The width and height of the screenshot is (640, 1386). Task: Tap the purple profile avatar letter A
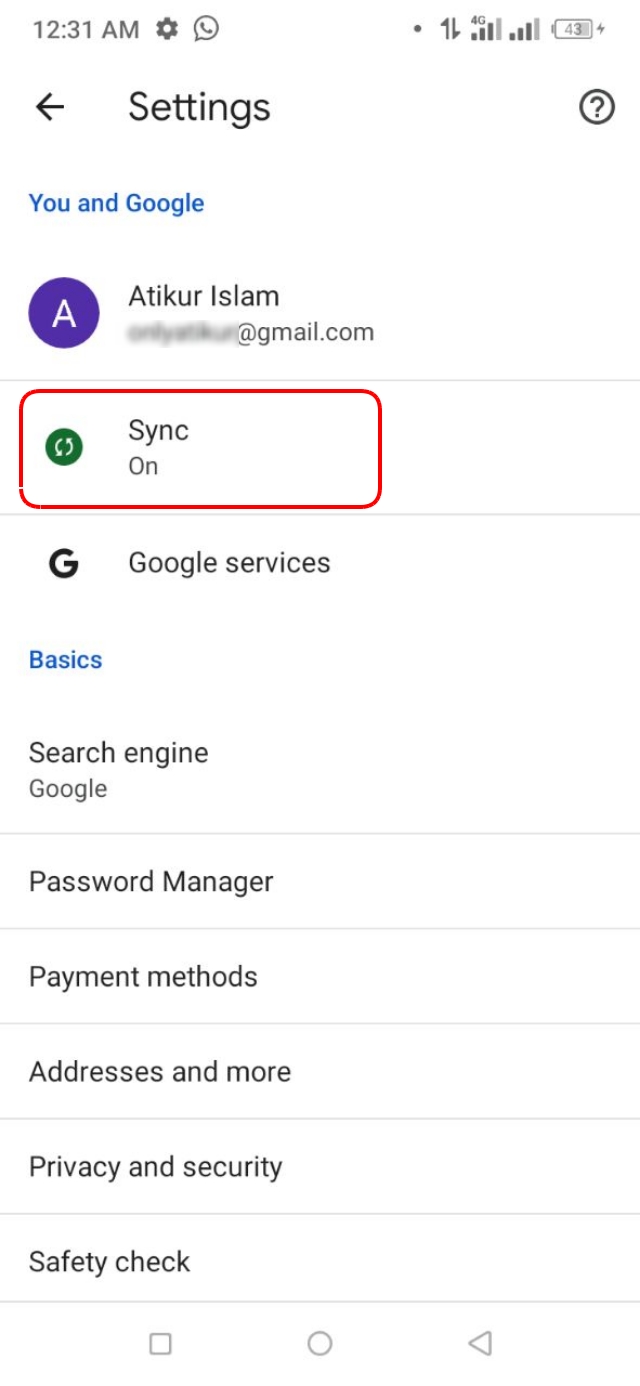pos(63,312)
